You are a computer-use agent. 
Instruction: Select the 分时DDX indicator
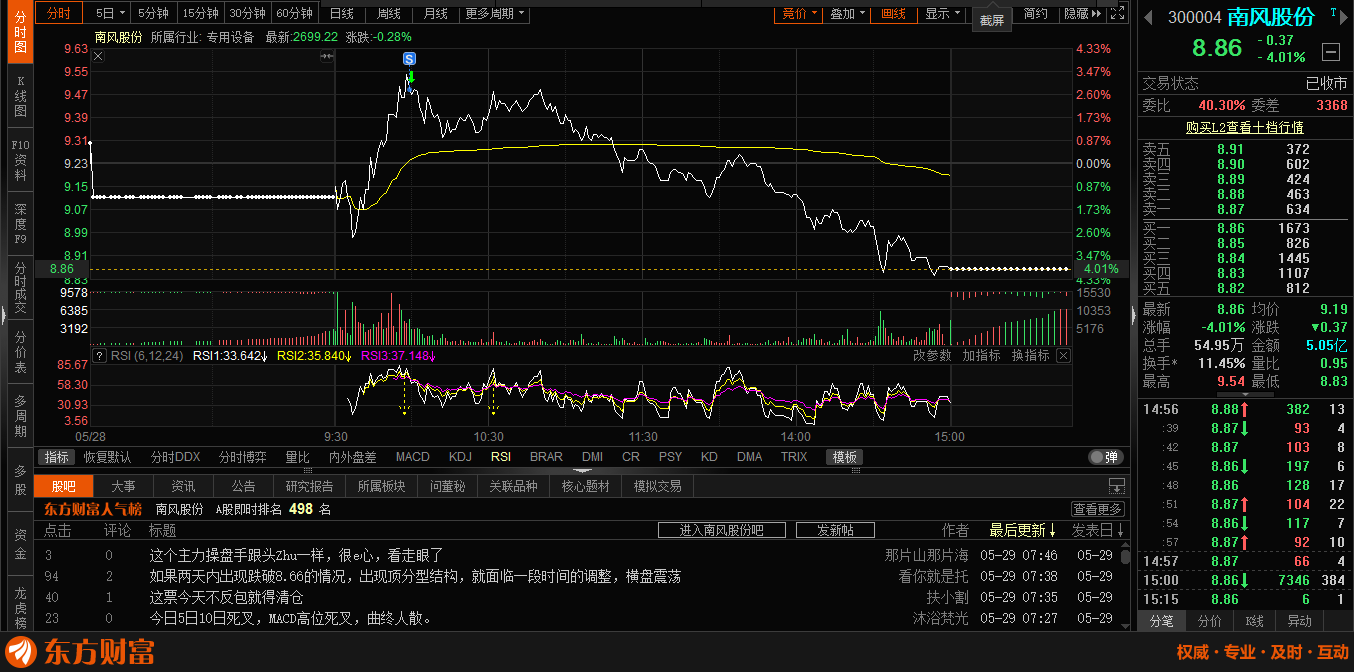[x=176, y=457]
